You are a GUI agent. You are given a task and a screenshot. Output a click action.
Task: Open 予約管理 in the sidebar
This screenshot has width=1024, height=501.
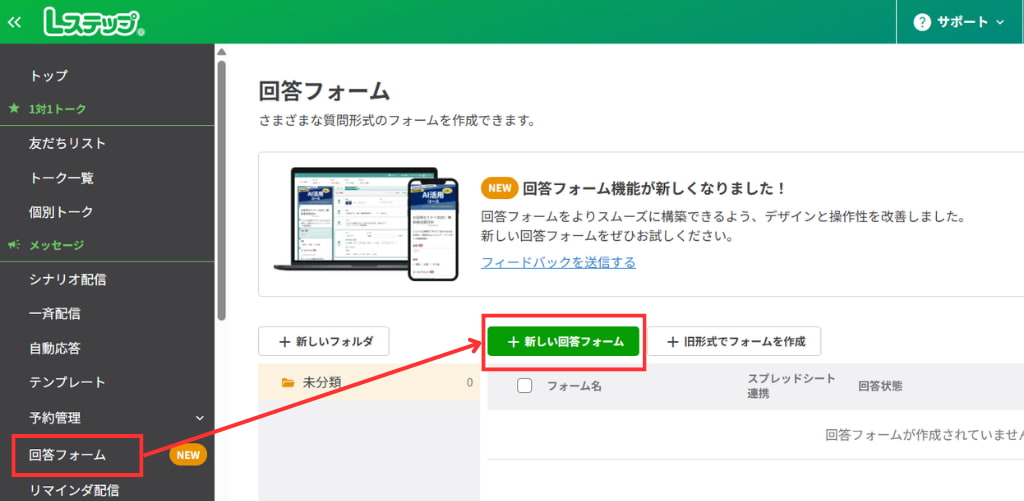click(55, 417)
